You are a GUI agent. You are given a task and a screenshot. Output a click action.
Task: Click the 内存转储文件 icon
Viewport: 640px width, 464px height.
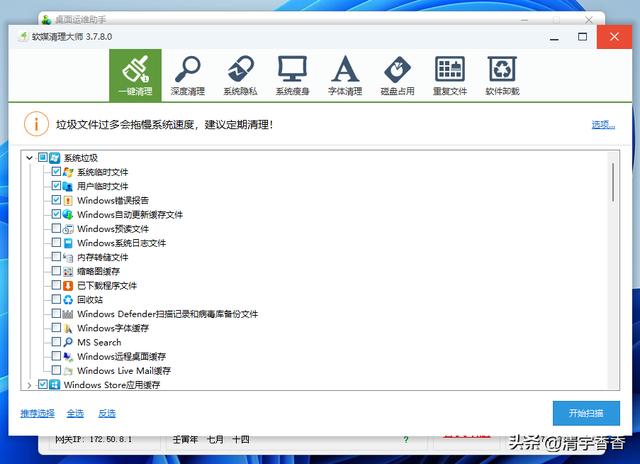click(68, 257)
